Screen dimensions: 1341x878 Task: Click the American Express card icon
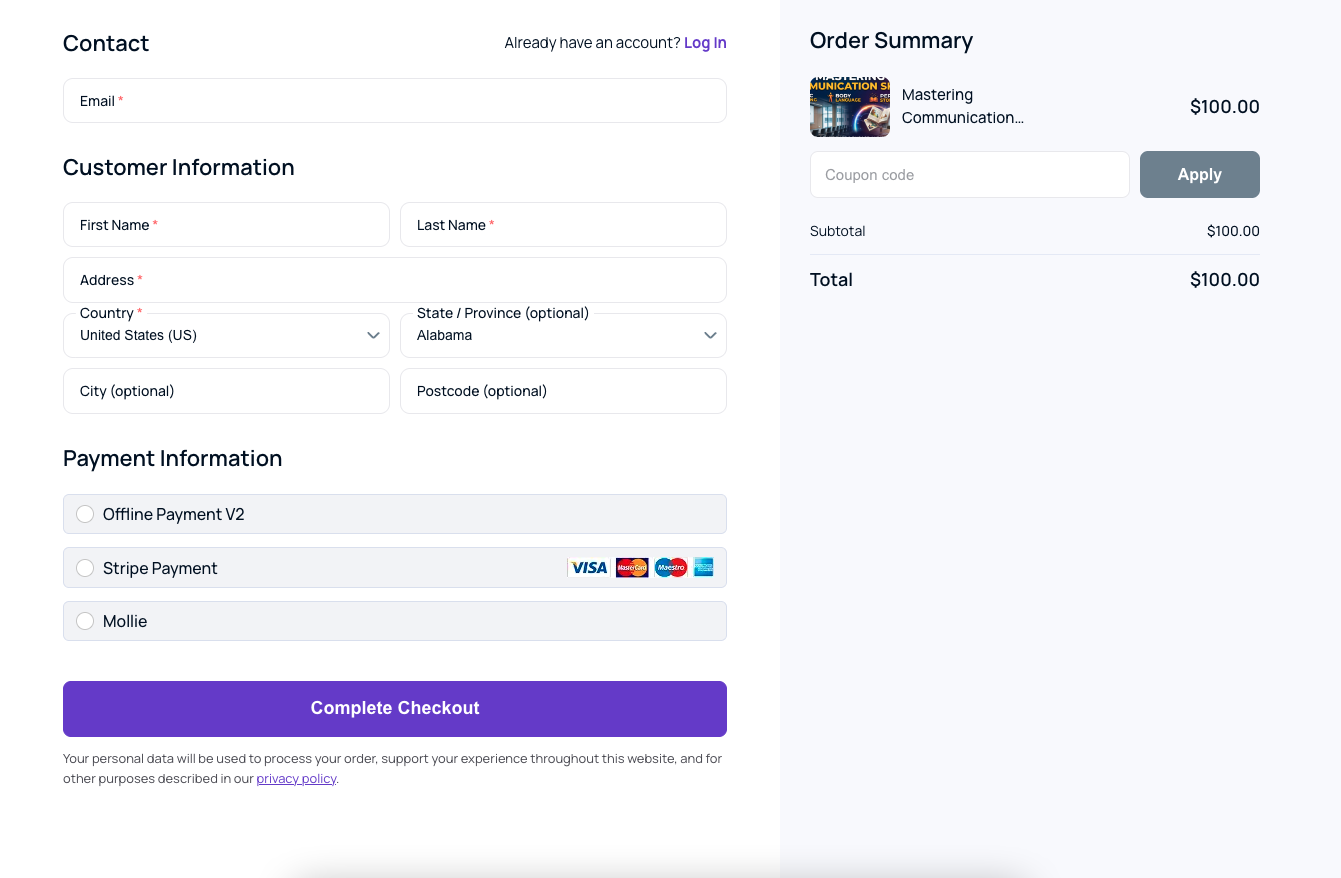(x=703, y=568)
